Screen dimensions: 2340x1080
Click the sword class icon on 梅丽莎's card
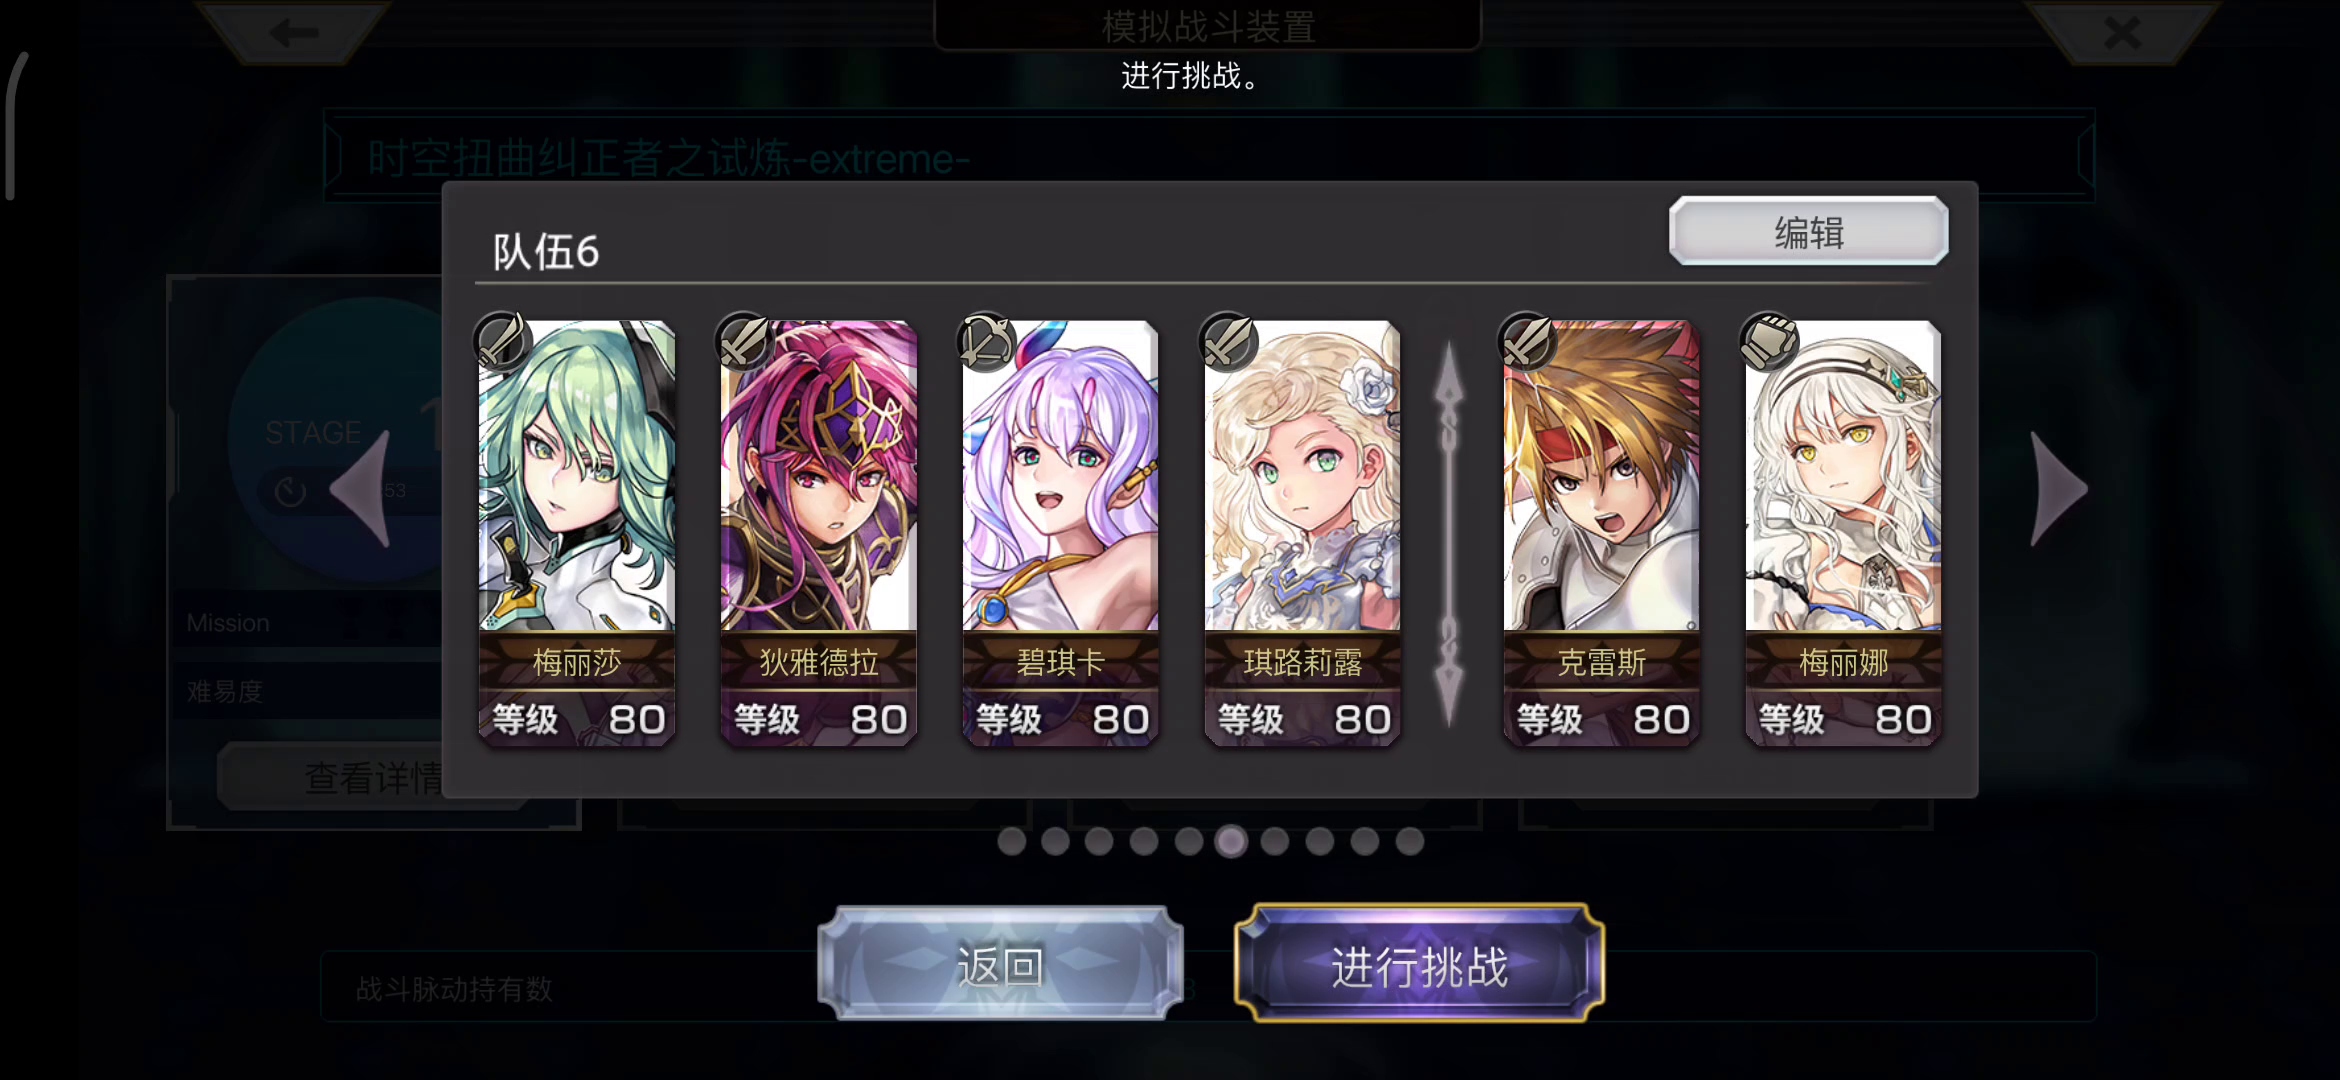click(503, 342)
